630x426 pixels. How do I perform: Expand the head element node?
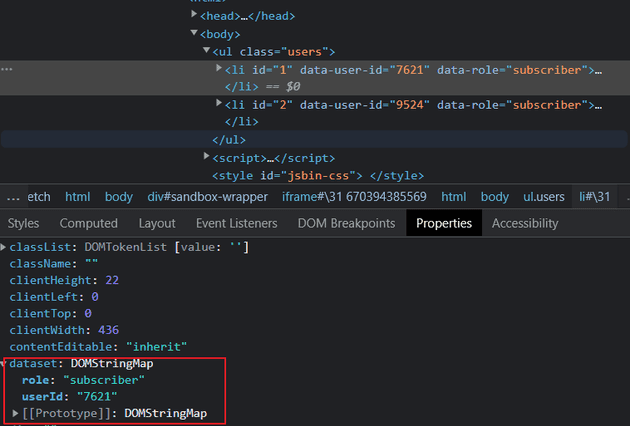(195, 16)
